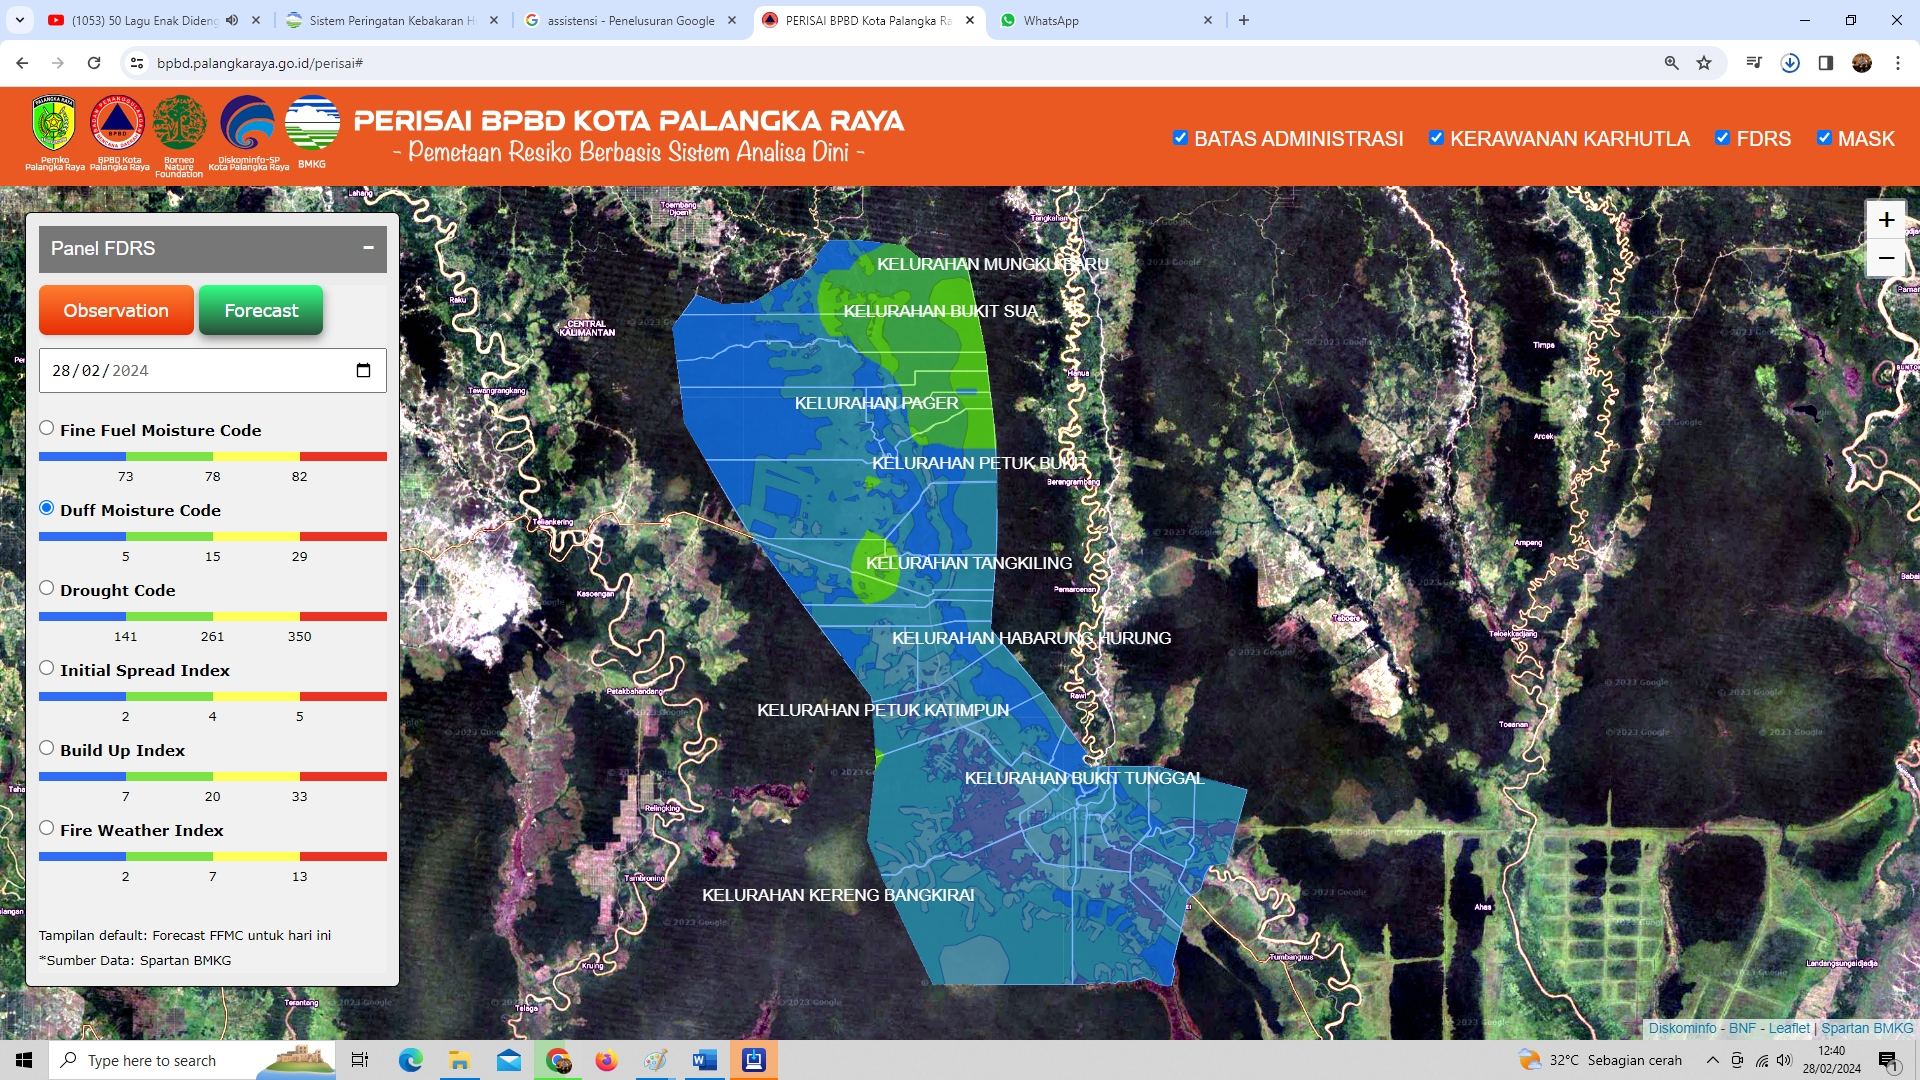Viewport: 1920px width, 1080px height.
Task: Open Windows Start menu
Action: pyautogui.click(x=24, y=1060)
